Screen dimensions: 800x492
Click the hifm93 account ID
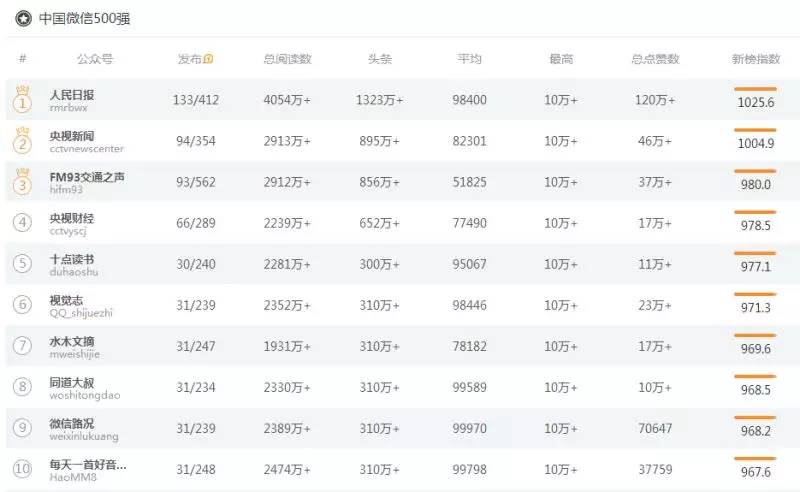tap(66, 190)
